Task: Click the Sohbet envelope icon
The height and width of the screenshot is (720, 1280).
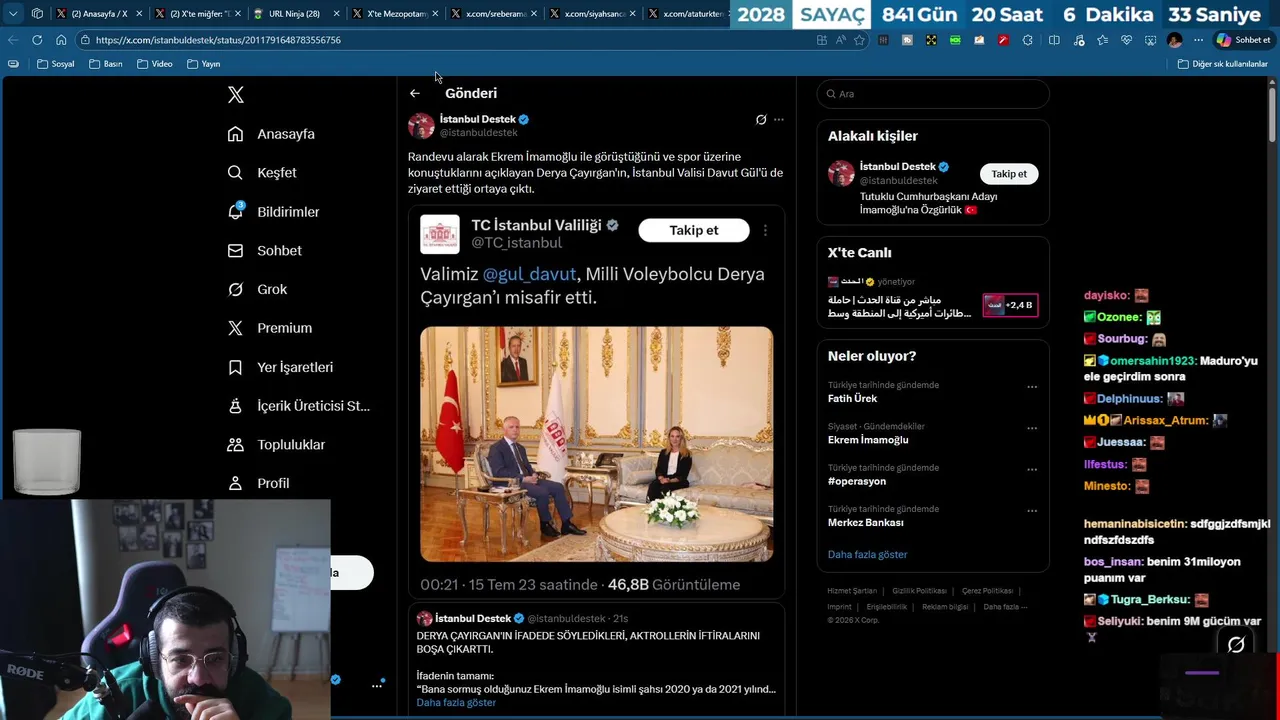Action: pyautogui.click(x=235, y=251)
